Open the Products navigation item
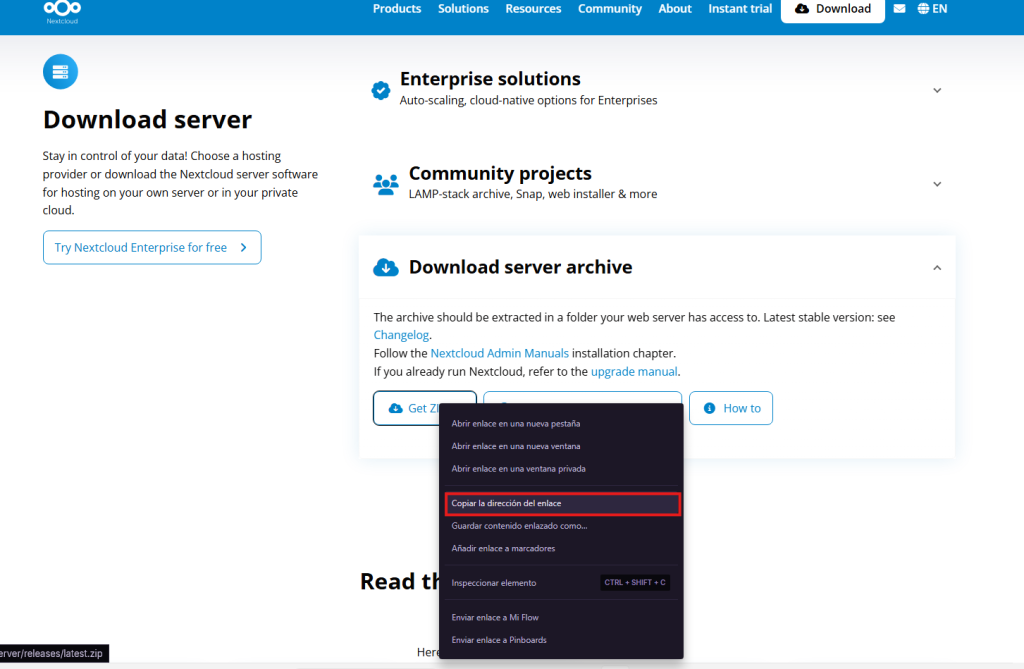The width and height of the screenshot is (1024, 669). point(397,9)
